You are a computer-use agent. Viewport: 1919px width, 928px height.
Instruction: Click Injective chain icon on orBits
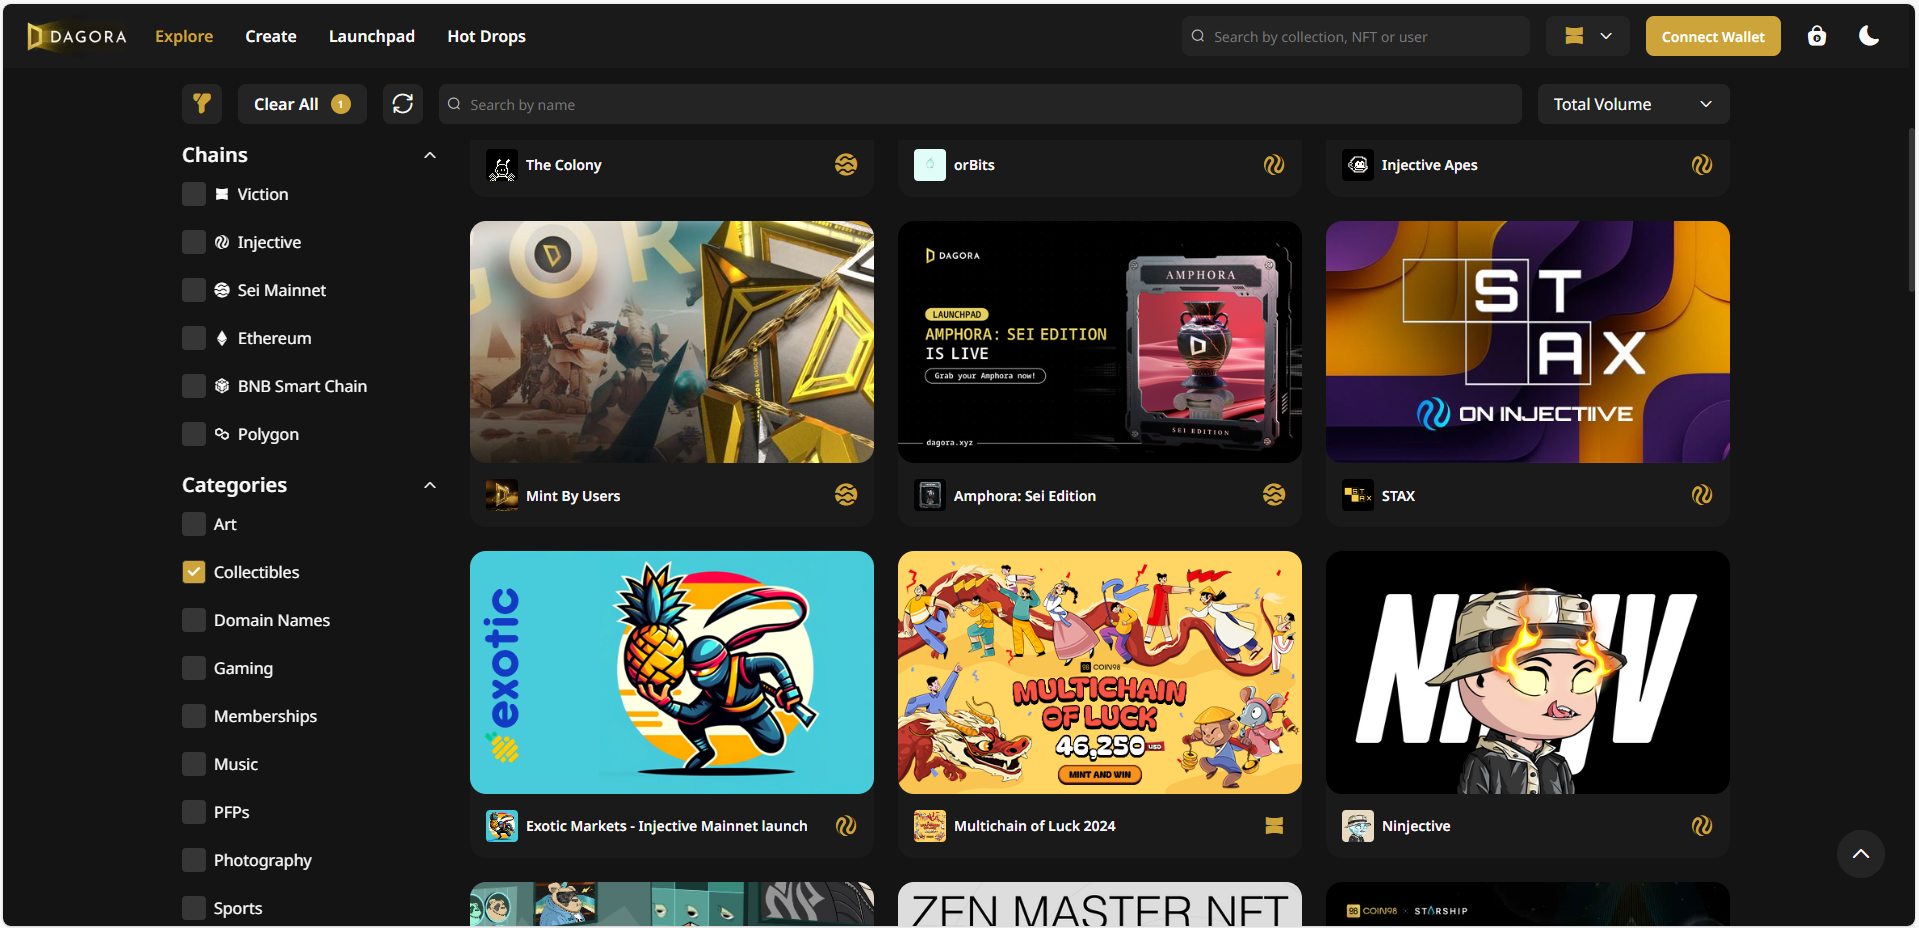(1274, 165)
